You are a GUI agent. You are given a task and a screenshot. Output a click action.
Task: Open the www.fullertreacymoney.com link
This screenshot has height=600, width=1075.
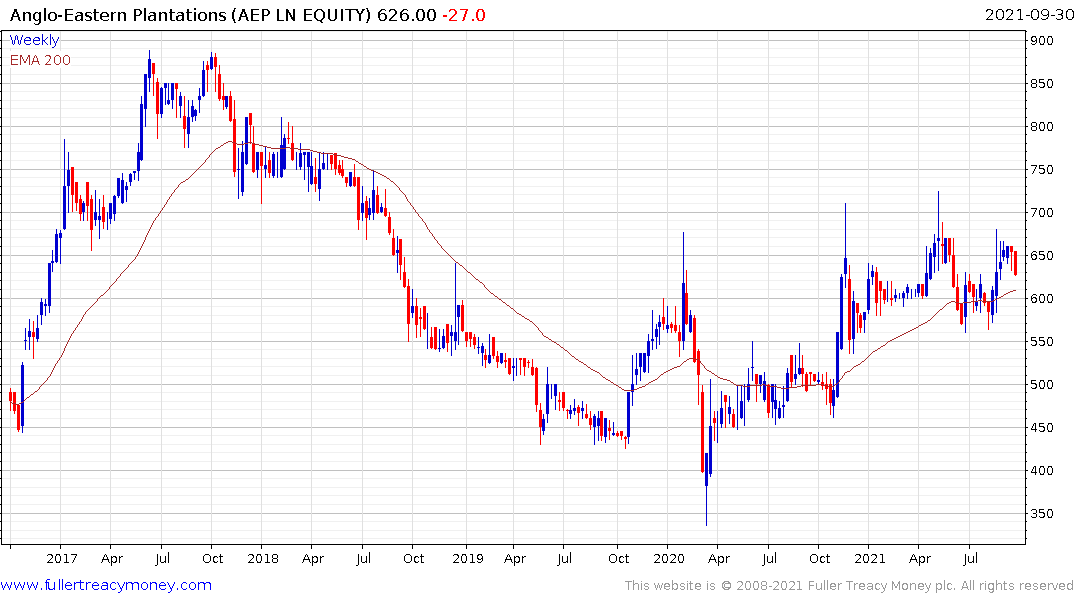[106, 585]
